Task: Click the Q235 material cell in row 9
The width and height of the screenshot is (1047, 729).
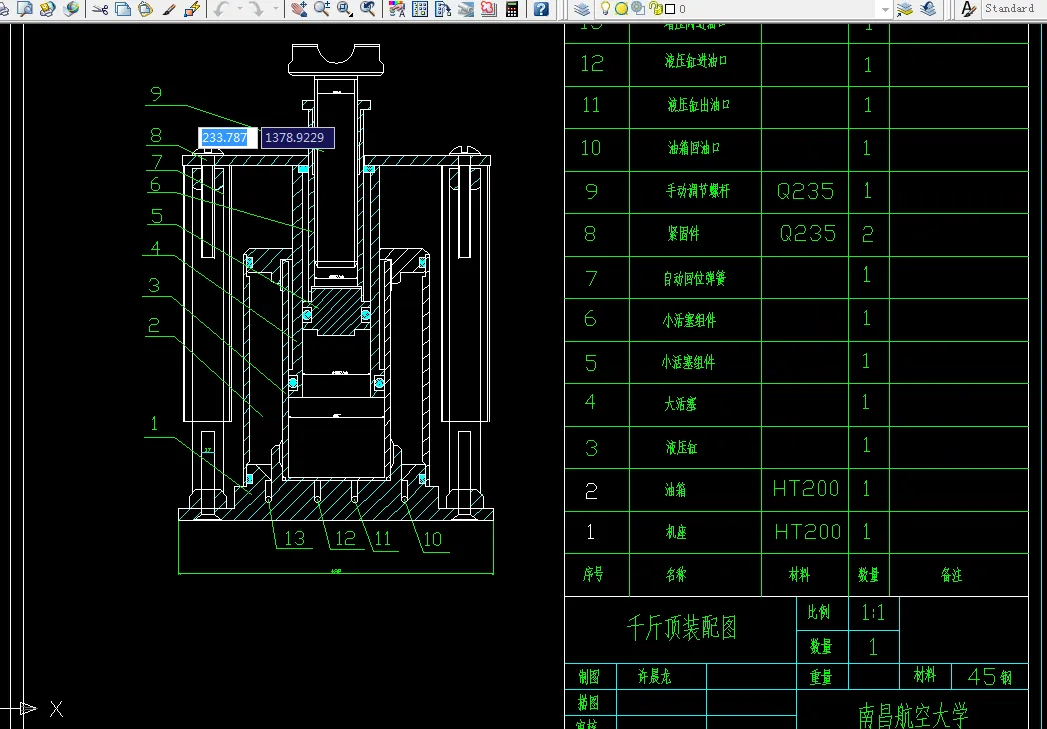Action: pos(806,192)
